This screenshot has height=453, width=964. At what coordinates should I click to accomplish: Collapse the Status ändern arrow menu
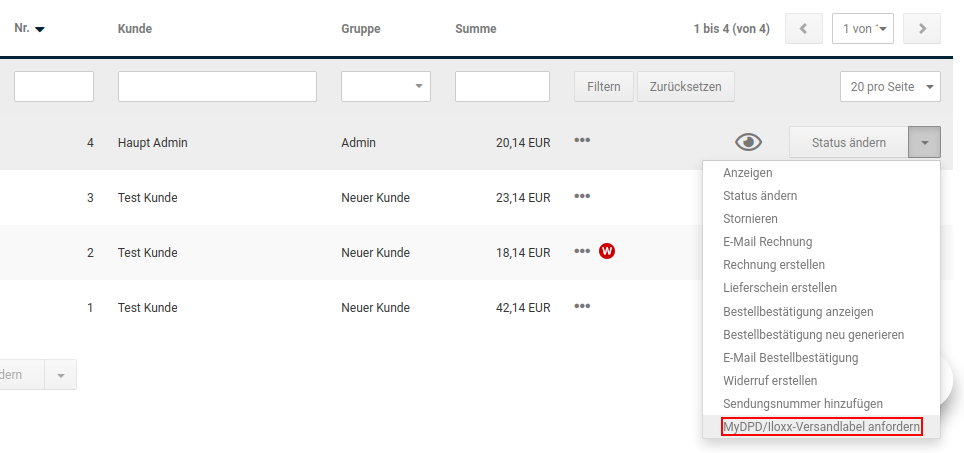[x=925, y=143]
